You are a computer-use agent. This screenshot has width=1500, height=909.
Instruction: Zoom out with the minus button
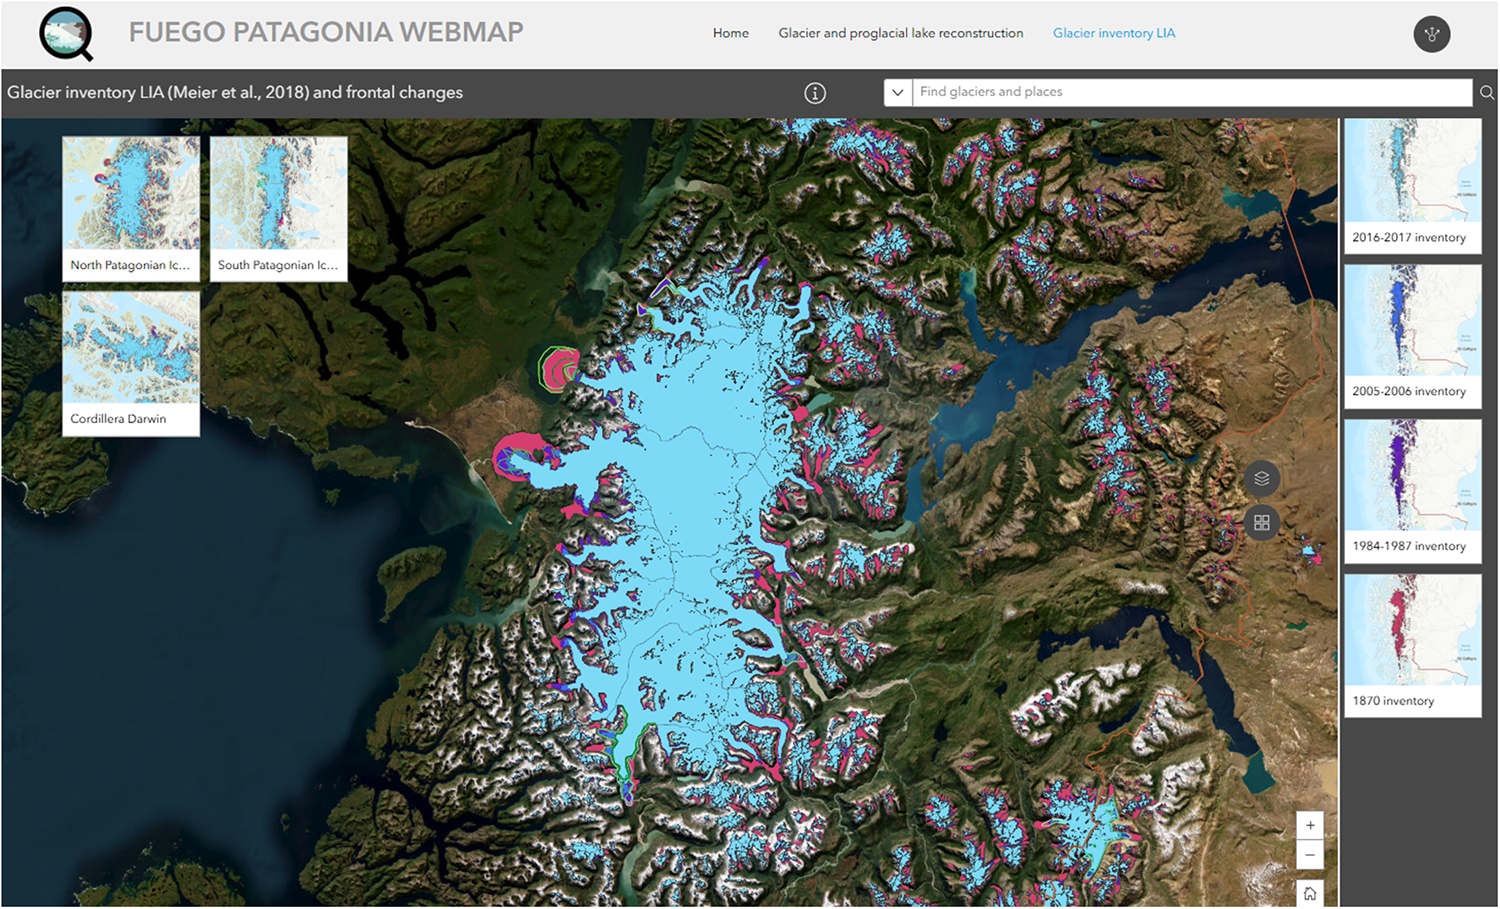tap(1310, 855)
